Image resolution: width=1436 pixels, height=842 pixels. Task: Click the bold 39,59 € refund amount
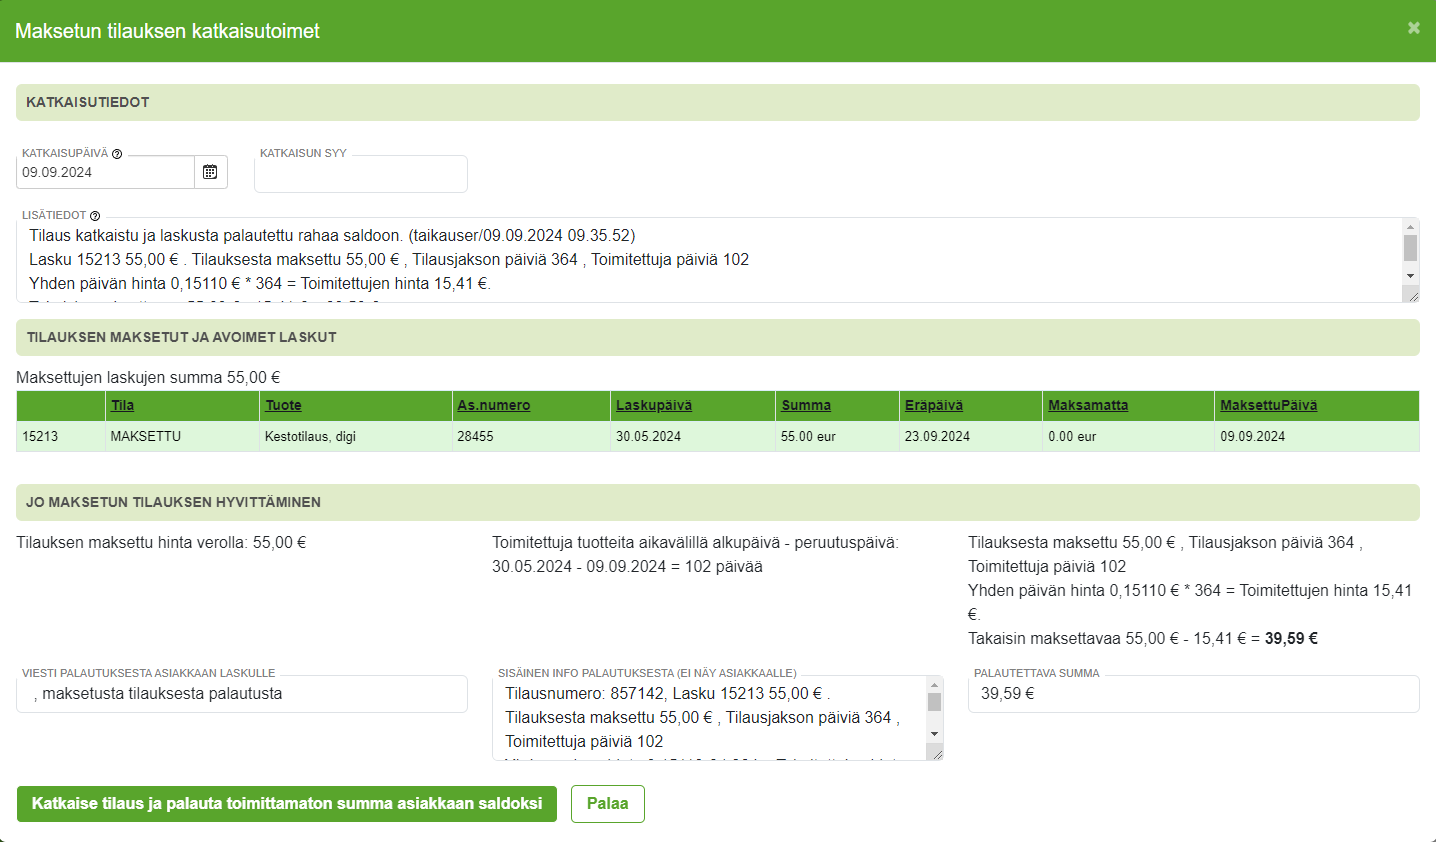tap(1291, 638)
